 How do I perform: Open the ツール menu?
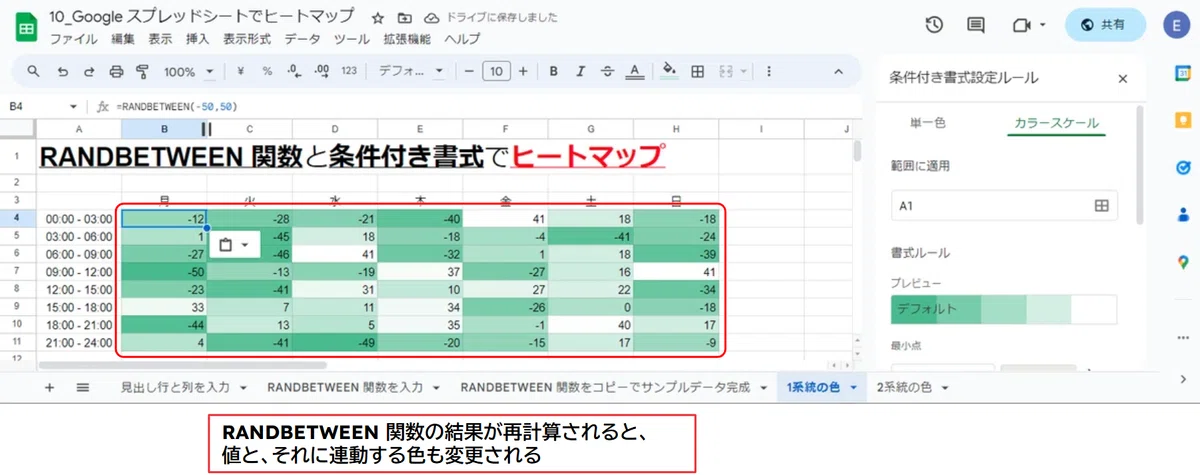[x=352, y=39]
